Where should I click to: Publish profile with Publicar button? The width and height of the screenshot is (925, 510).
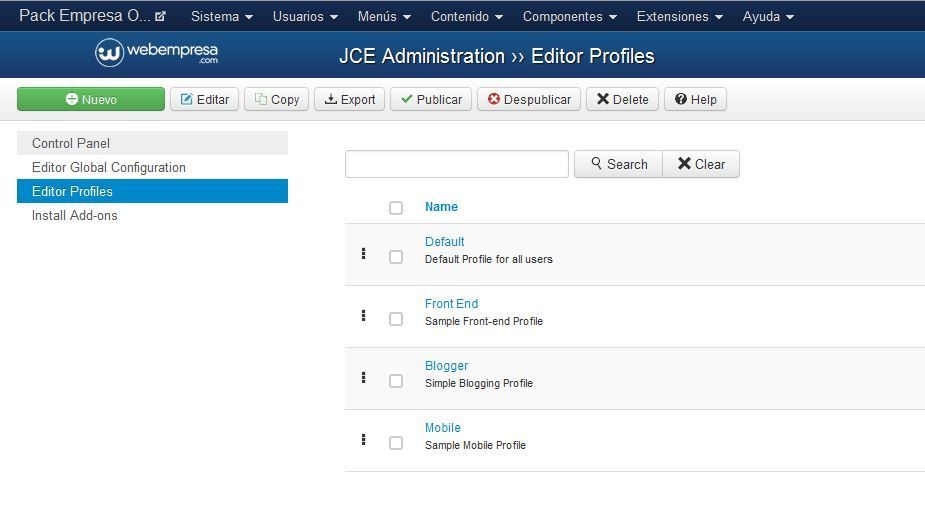pyautogui.click(x=431, y=99)
